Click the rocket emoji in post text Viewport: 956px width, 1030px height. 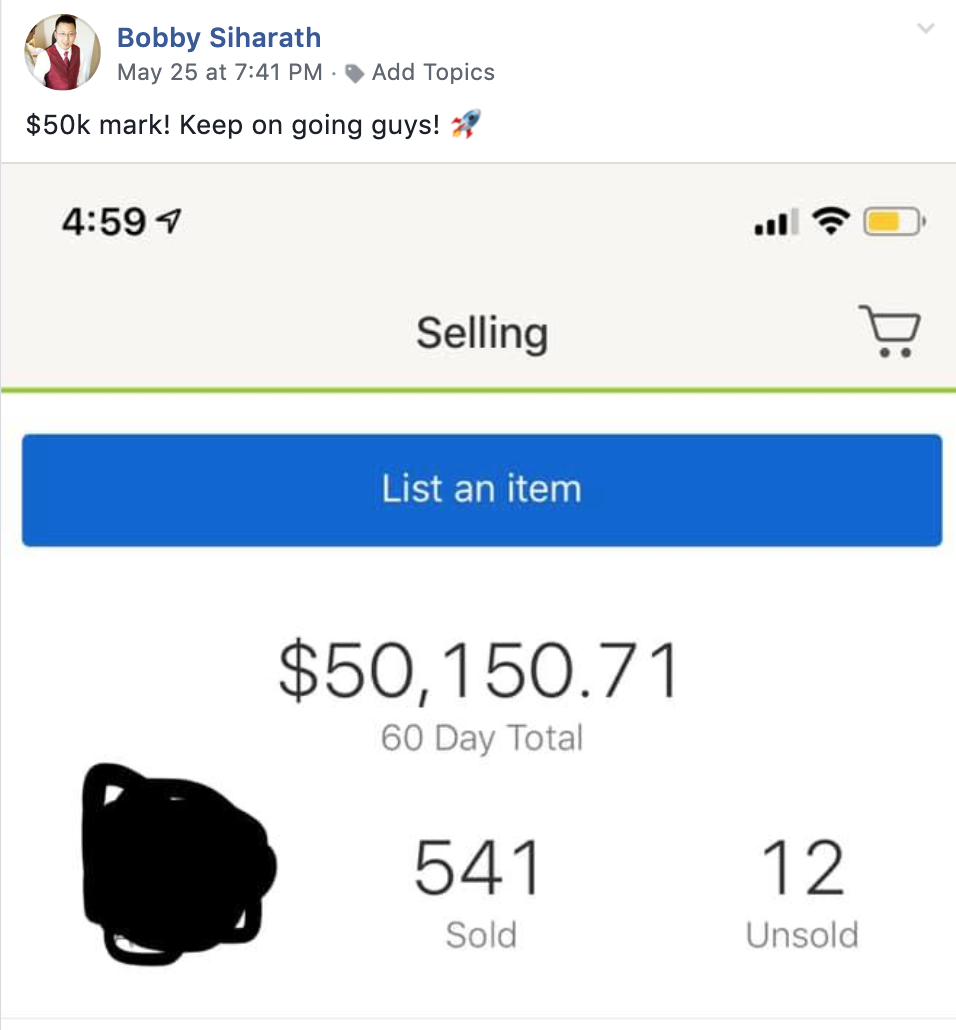[x=466, y=123]
